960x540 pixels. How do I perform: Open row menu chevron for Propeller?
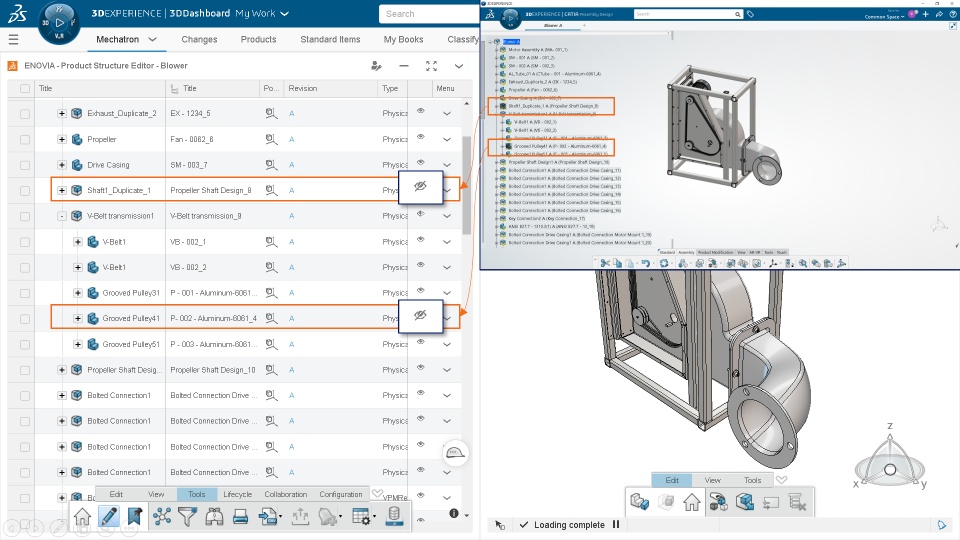[447, 140]
